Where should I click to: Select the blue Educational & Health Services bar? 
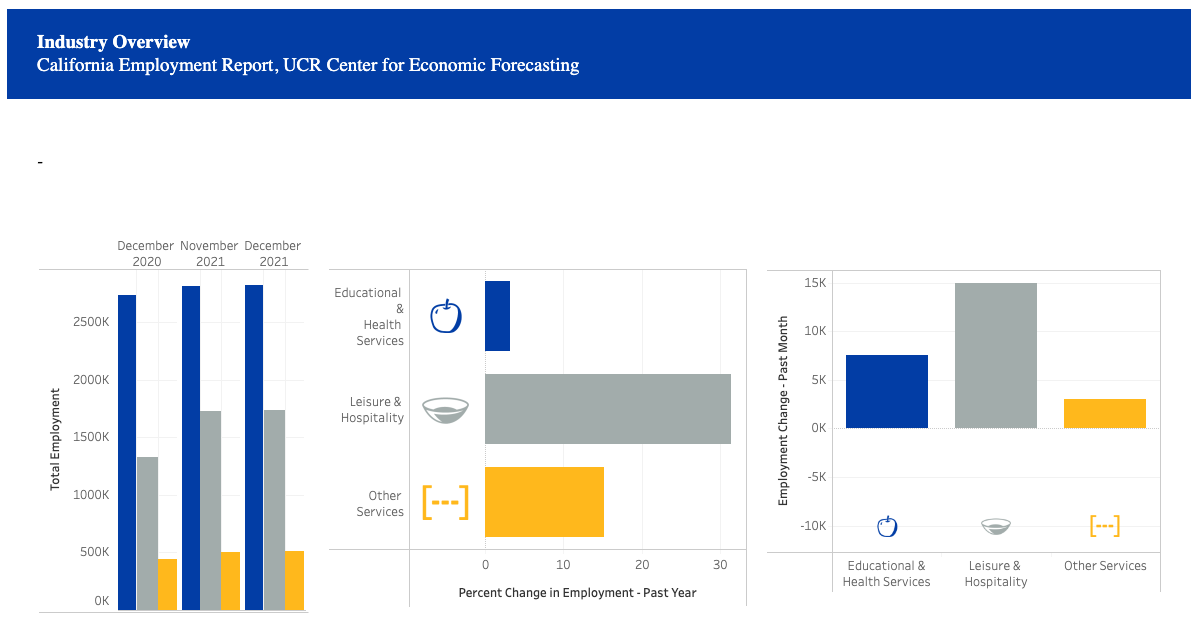496,315
